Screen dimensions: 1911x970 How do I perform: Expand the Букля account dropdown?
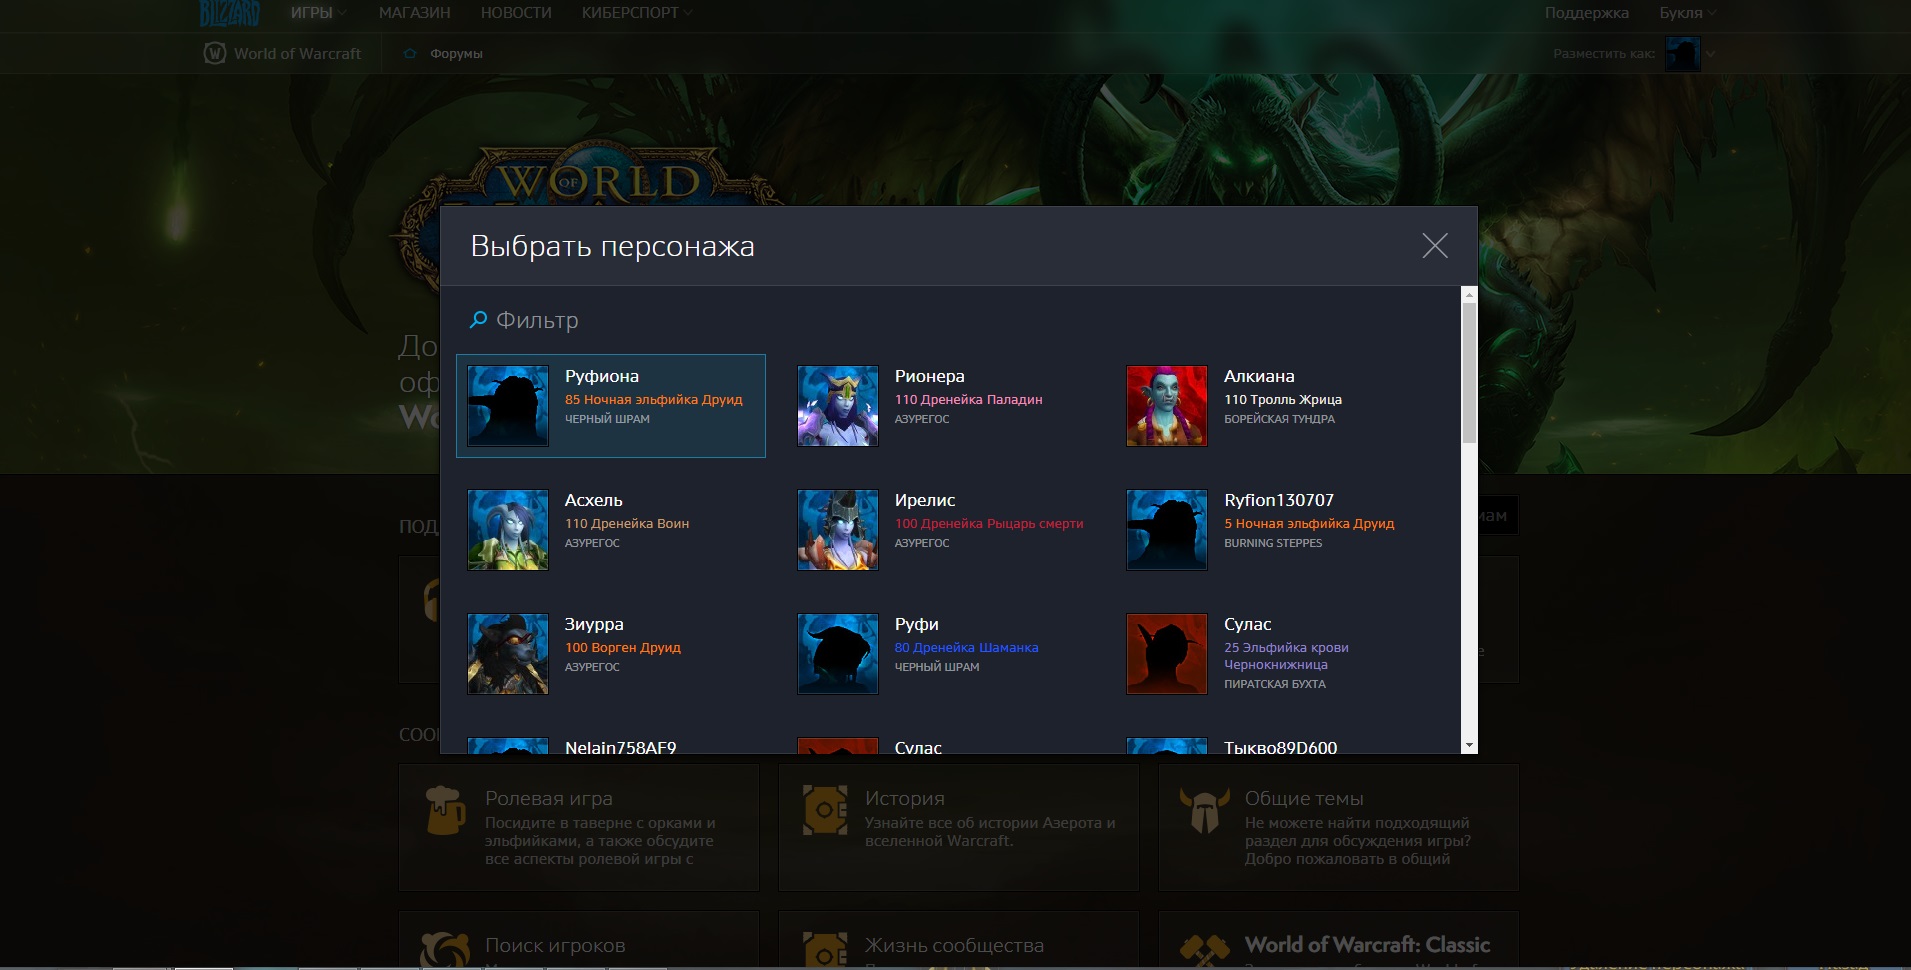pyautogui.click(x=1687, y=13)
